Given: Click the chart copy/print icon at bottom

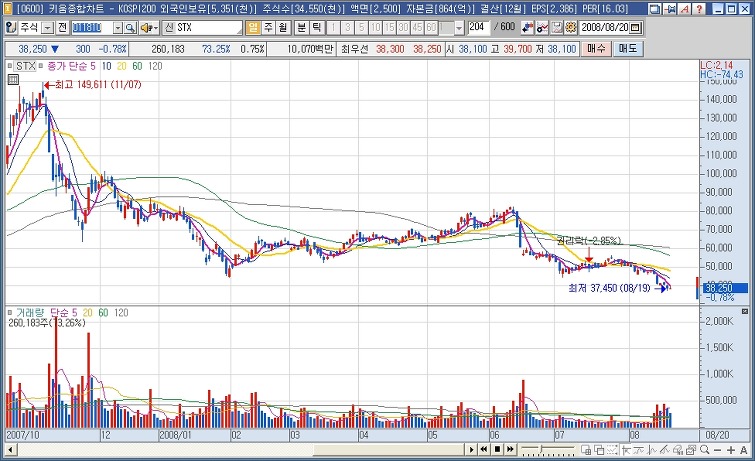Looking at the screenshot, I should [x=691, y=450].
